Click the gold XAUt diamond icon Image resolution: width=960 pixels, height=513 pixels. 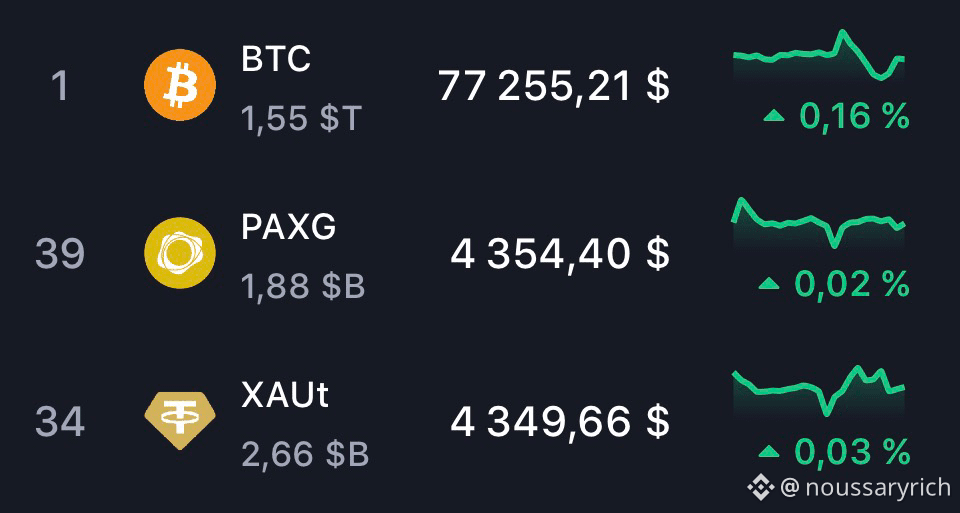(180, 421)
